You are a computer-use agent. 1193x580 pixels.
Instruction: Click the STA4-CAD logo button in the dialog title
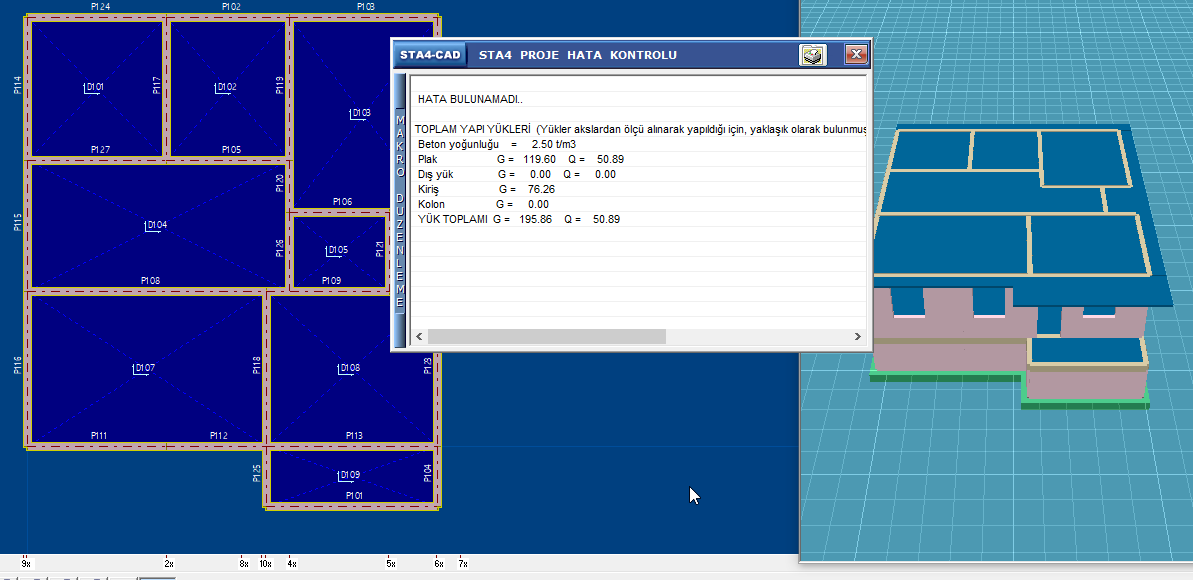coord(430,55)
